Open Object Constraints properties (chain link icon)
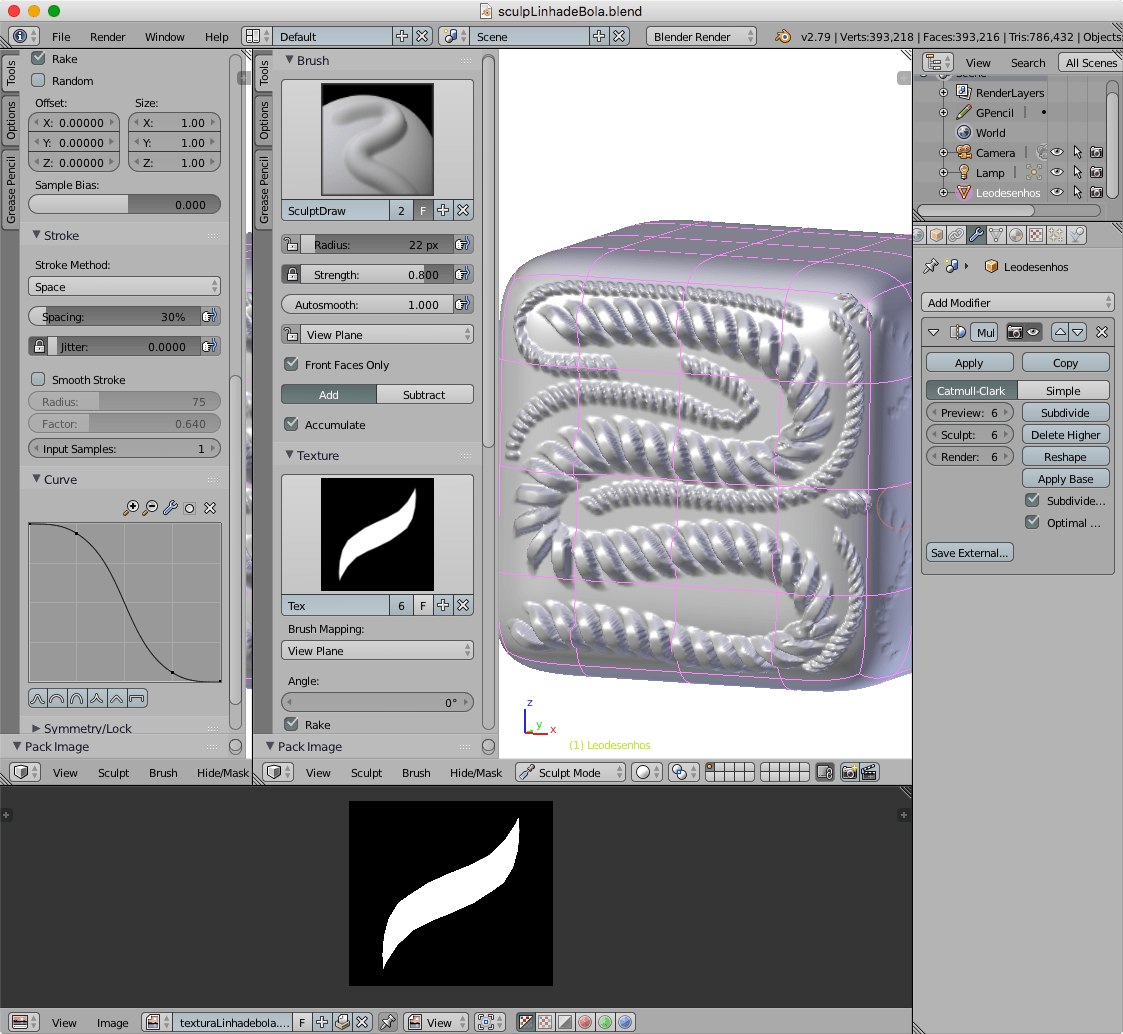This screenshot has width=1123, height=1034. 956,234
